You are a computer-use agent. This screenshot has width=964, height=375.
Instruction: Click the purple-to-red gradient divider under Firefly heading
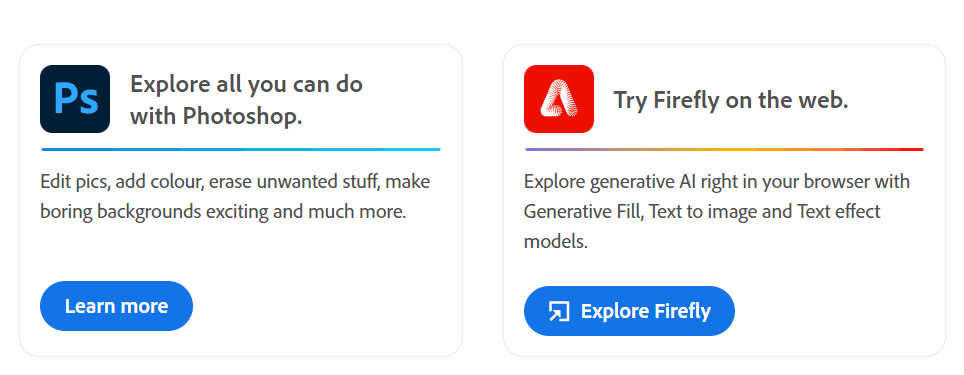pyautogui.click(x=724, y=149)
